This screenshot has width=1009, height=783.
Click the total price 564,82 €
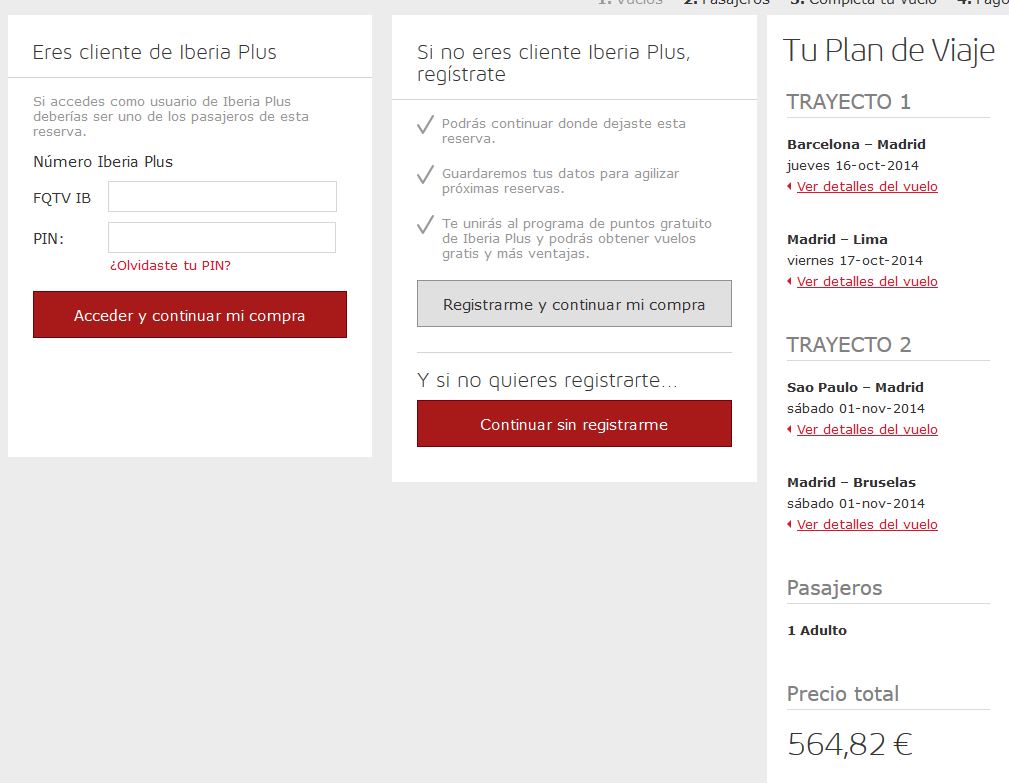click(x=849, y=744)
